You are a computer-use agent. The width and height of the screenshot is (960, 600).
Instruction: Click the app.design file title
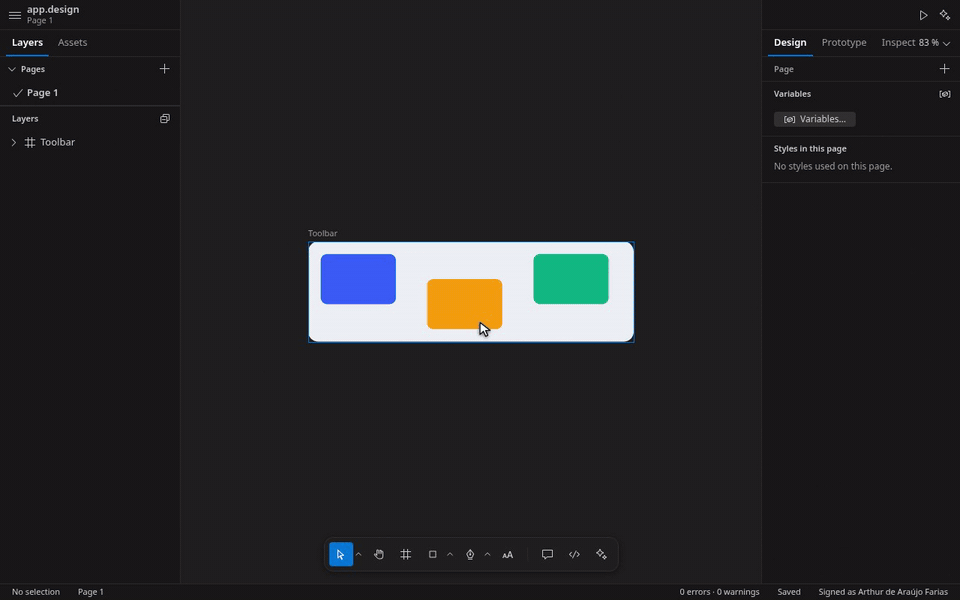tap(53, 9)
